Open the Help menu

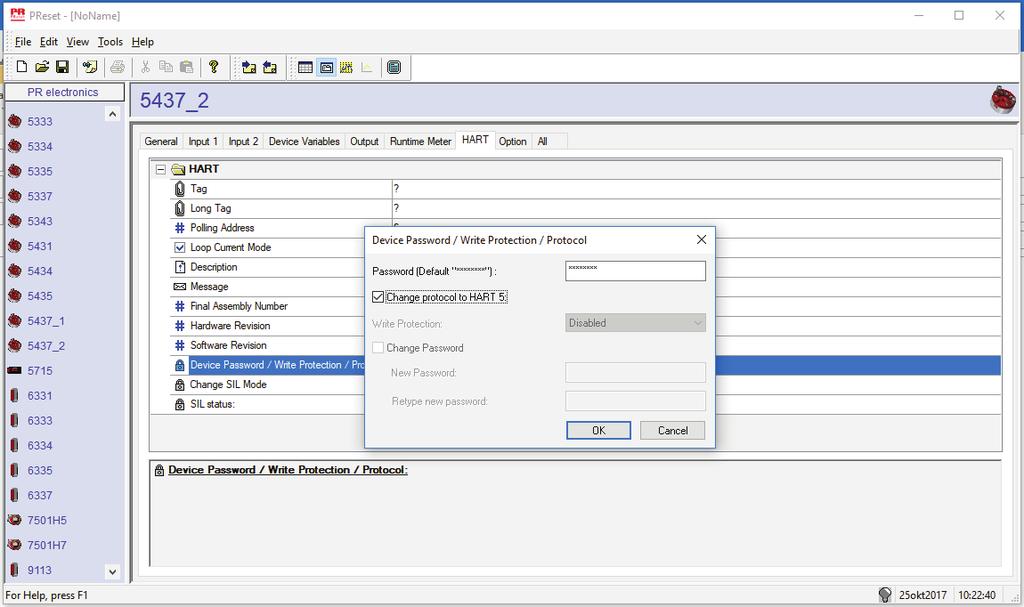tap(142, 42)
